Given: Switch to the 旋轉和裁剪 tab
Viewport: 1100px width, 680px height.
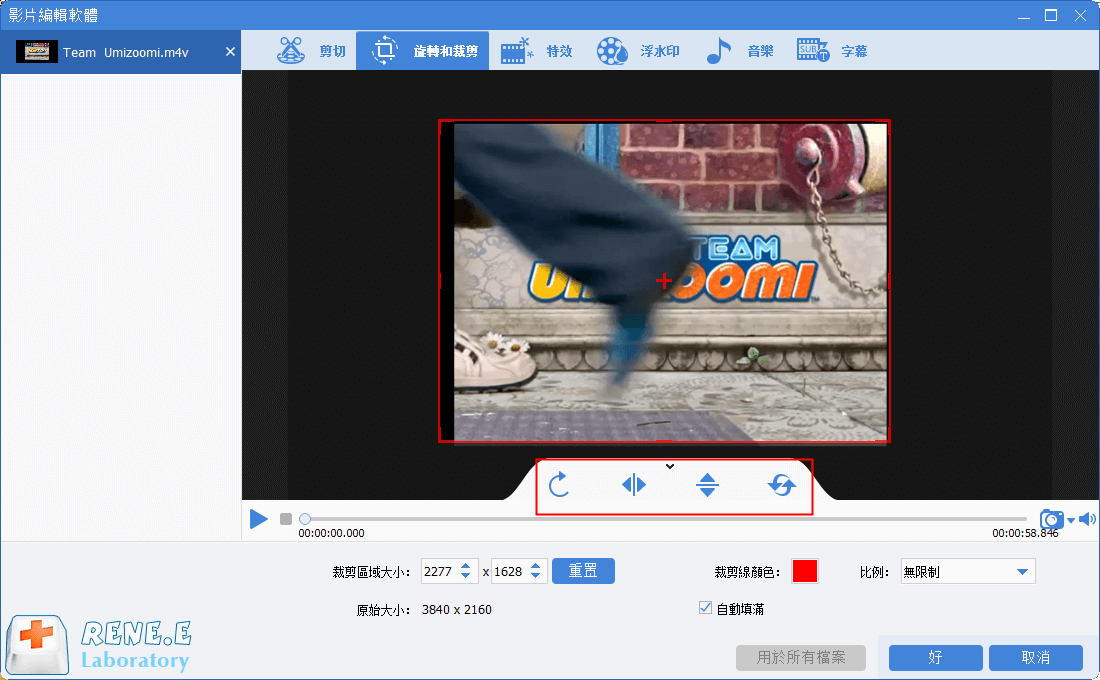Looking at the screenshot, I should pyautogui.click(x=422, y=51).
